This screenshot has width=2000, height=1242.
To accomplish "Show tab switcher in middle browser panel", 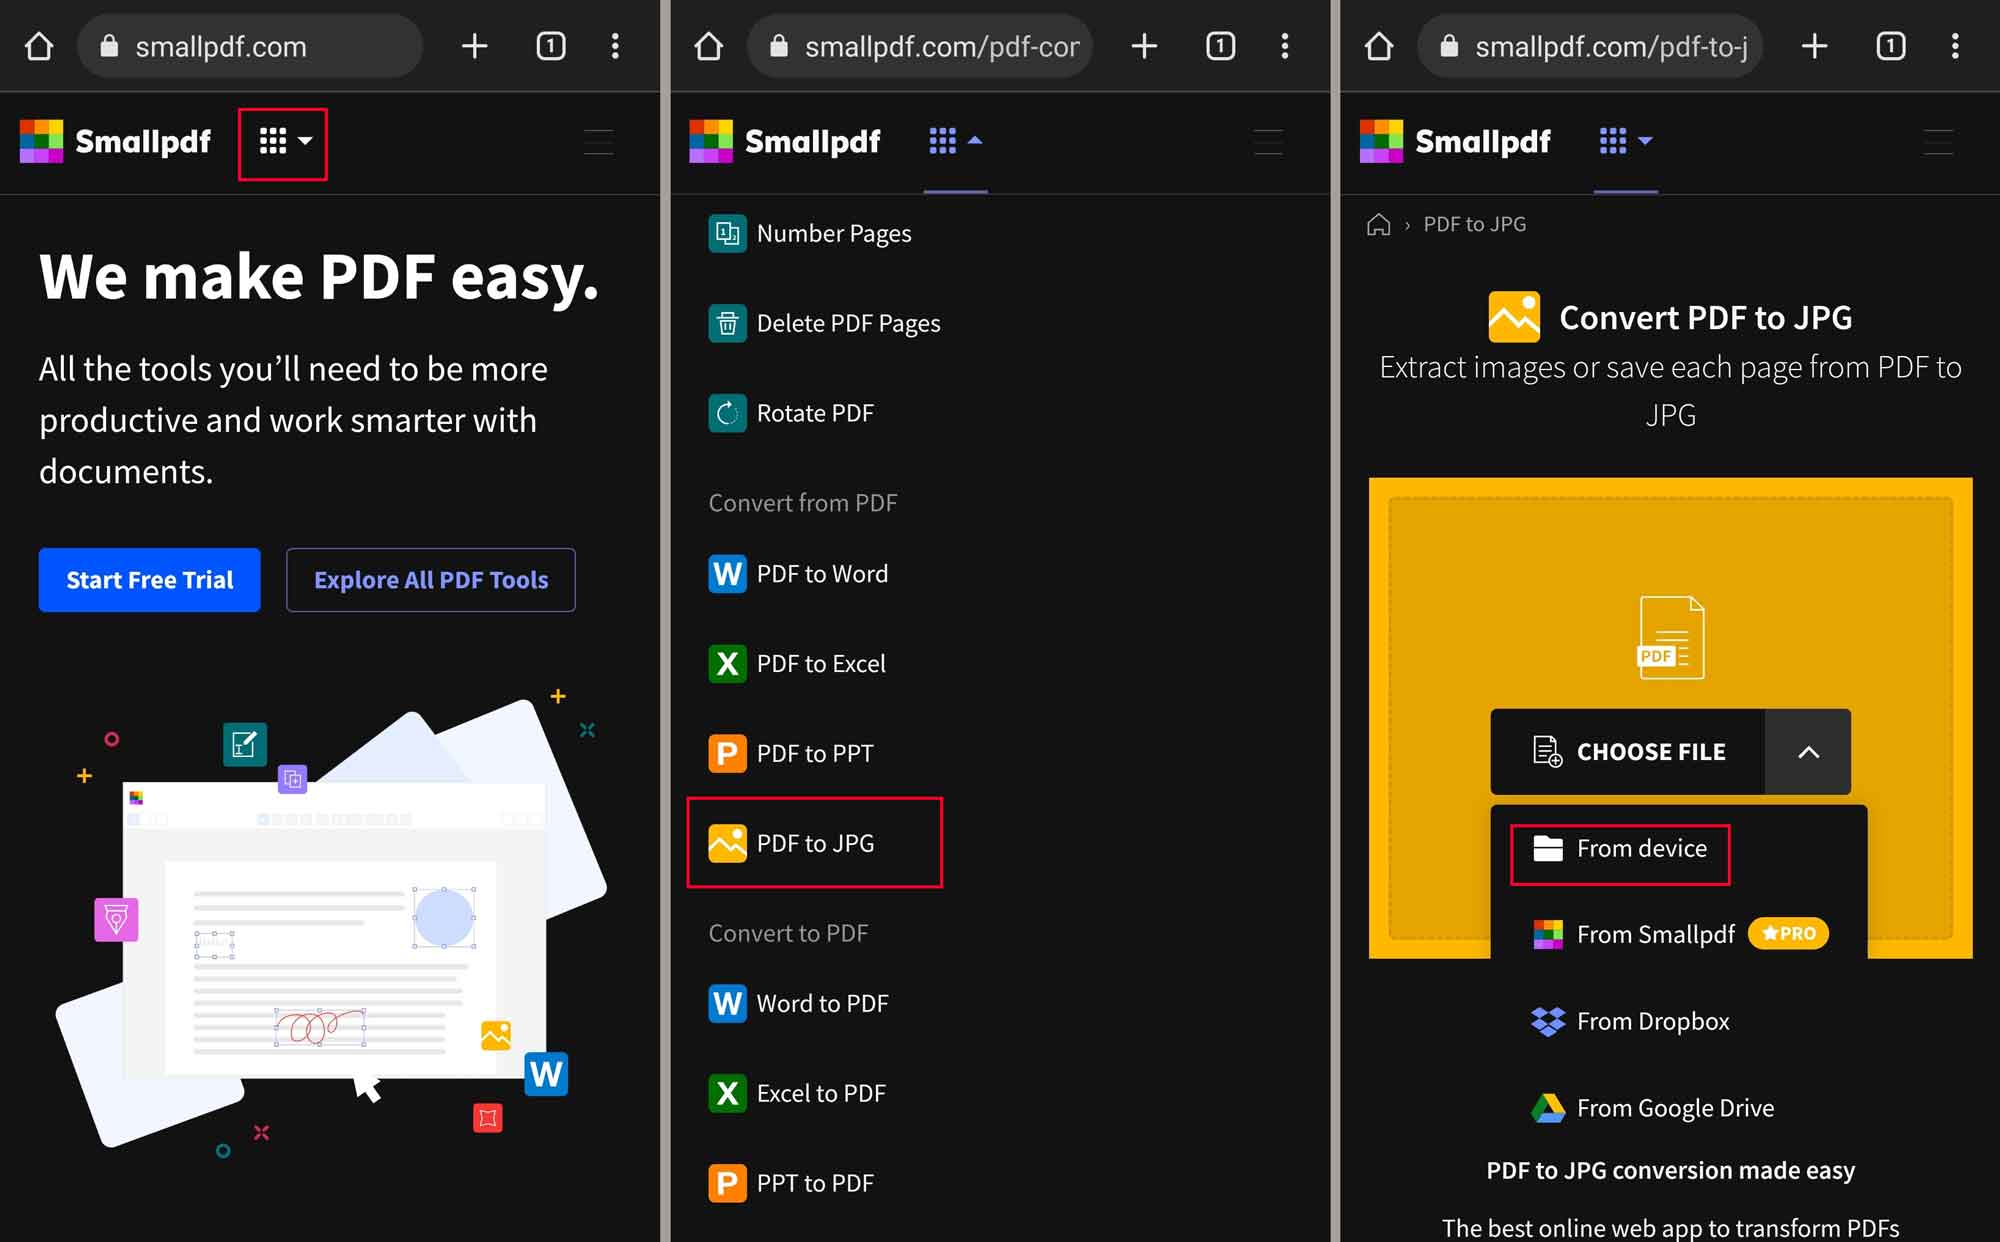I will pos(1221,46).
